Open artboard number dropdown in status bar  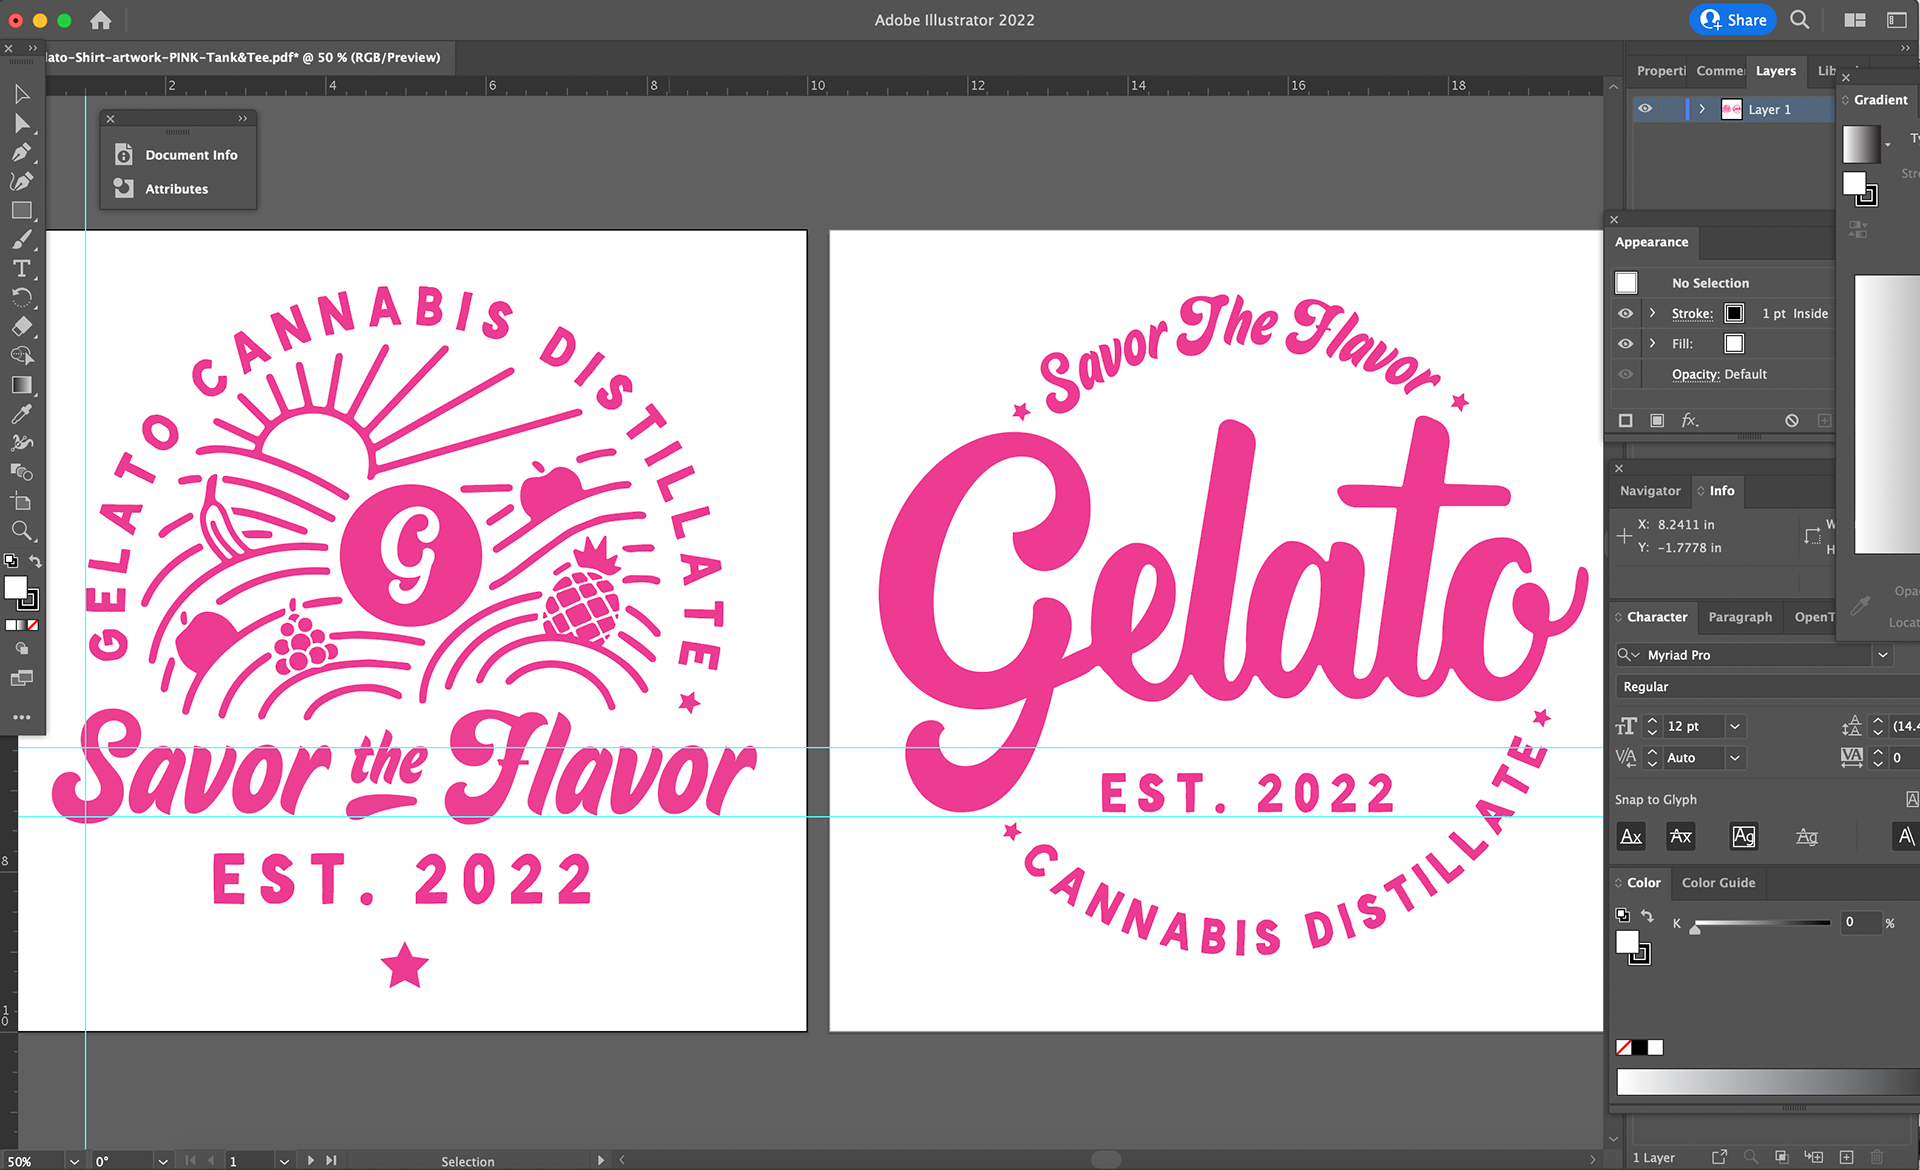pyautogui.click(x=284, y=1161)
